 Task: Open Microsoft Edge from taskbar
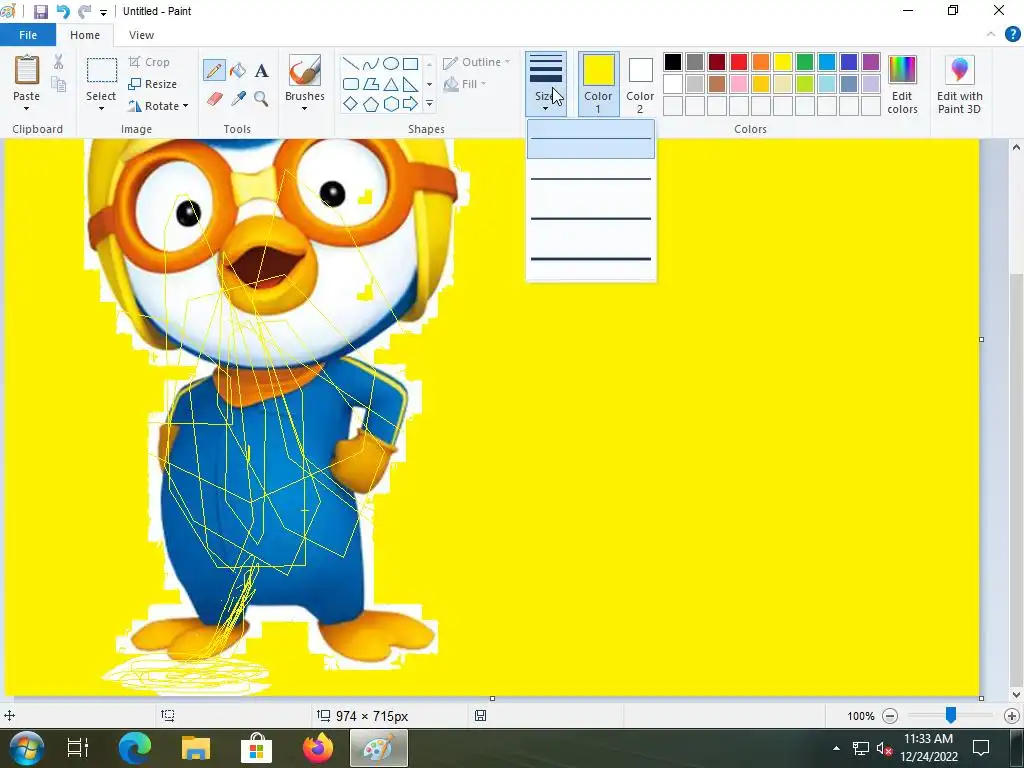pyautogui.click(x=135, y=748)
